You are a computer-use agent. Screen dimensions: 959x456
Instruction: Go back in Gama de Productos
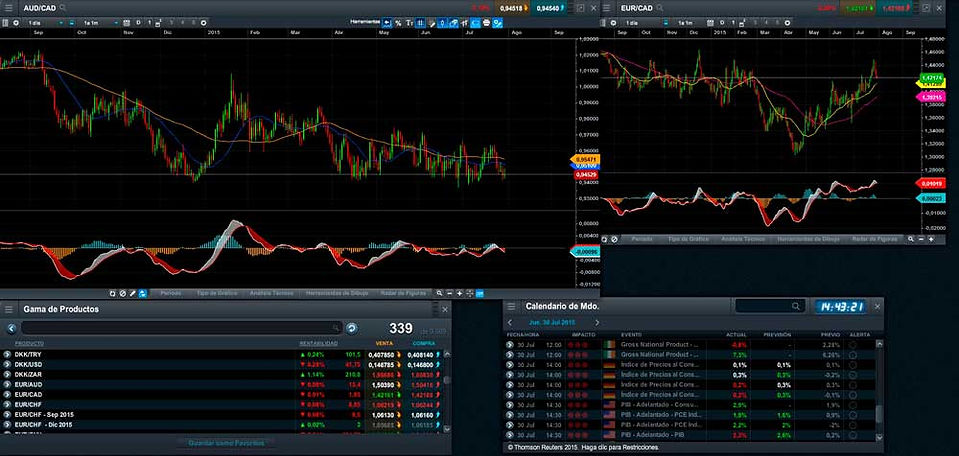[11, 328]
